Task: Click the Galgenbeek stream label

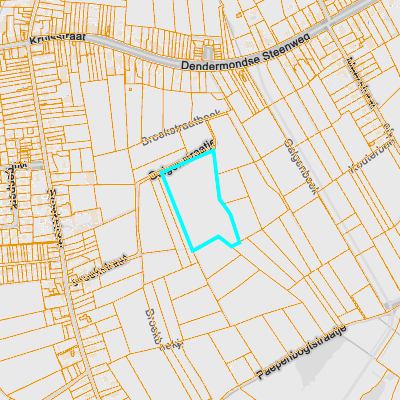Action: 300,167
